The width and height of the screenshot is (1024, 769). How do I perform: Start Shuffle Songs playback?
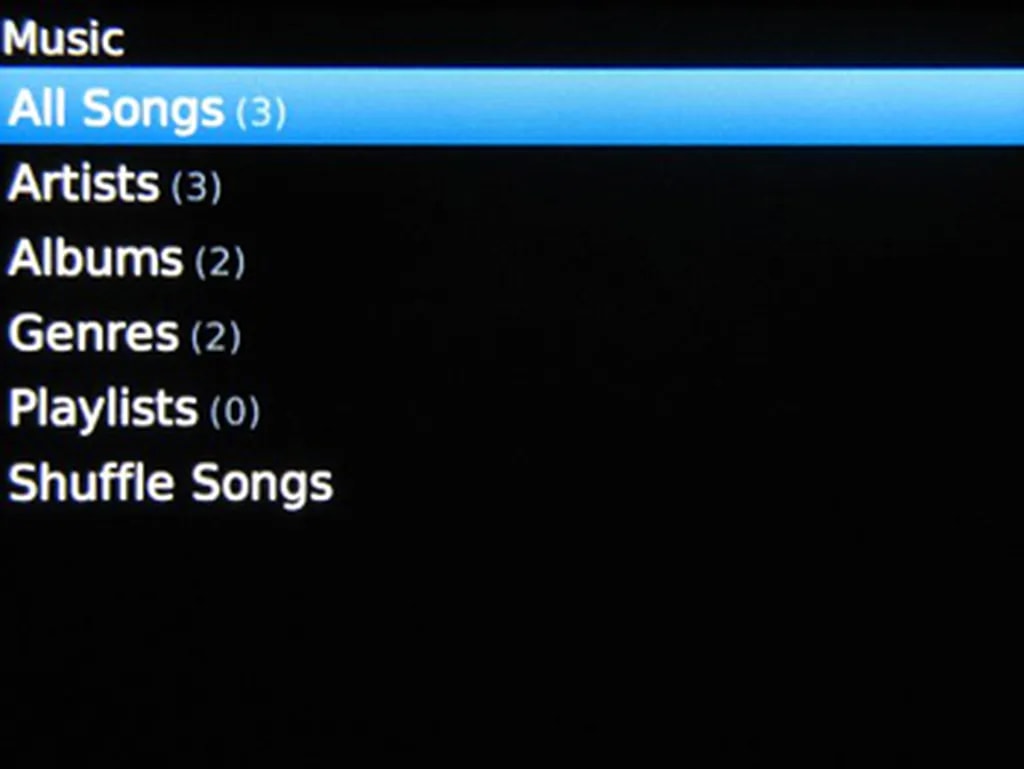[170, 484]
